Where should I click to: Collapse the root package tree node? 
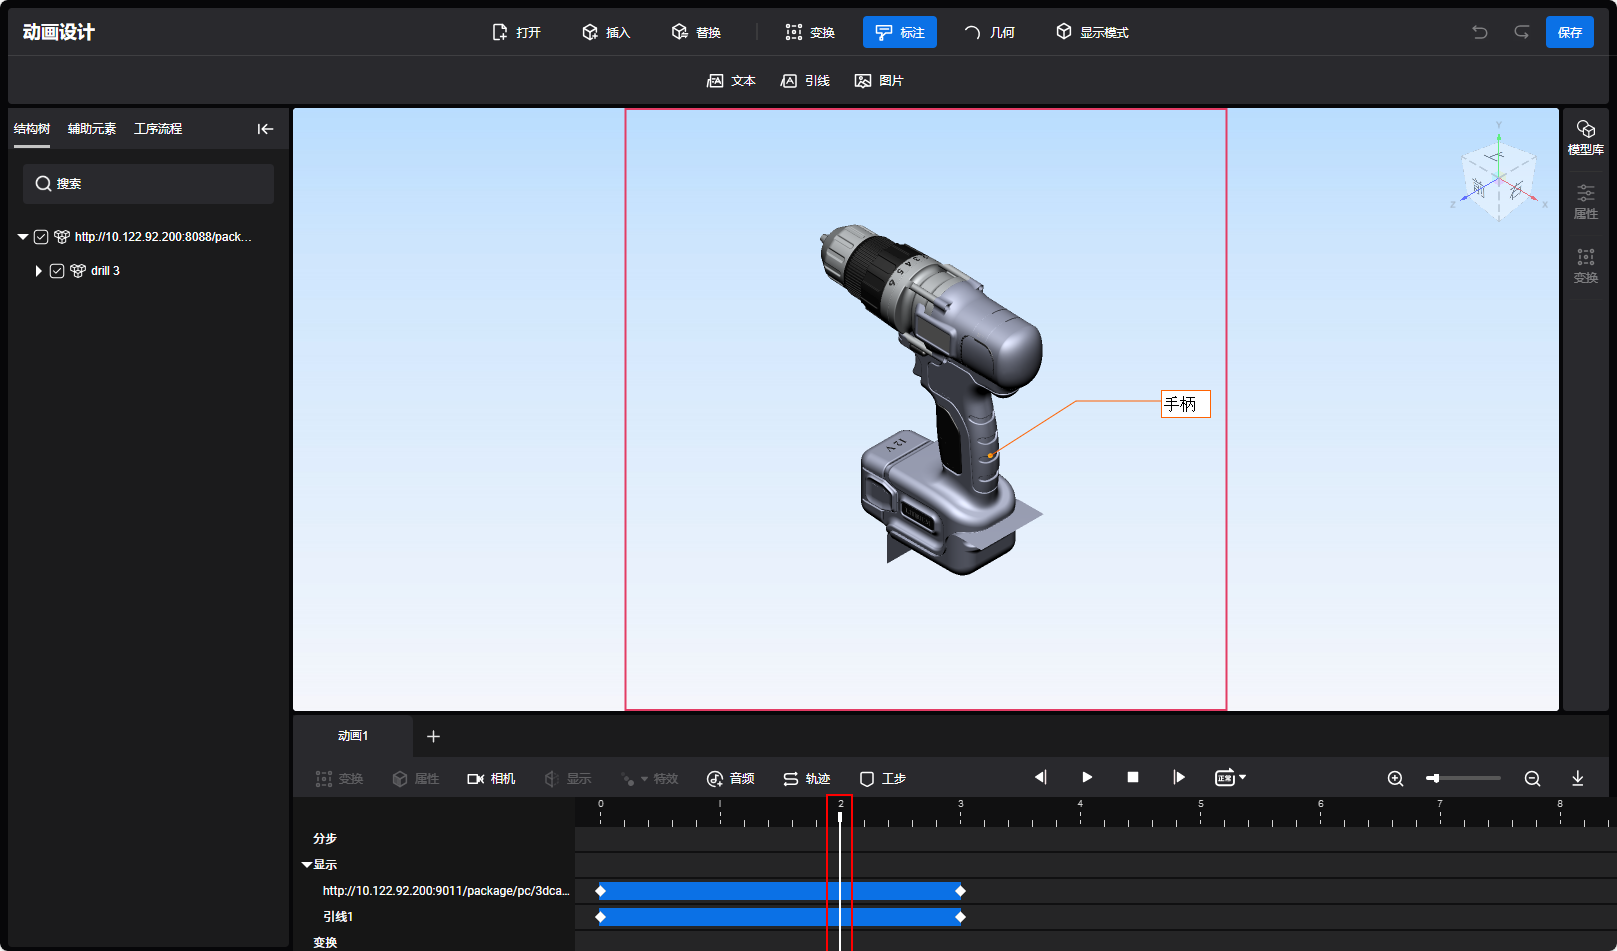(23, 237)
